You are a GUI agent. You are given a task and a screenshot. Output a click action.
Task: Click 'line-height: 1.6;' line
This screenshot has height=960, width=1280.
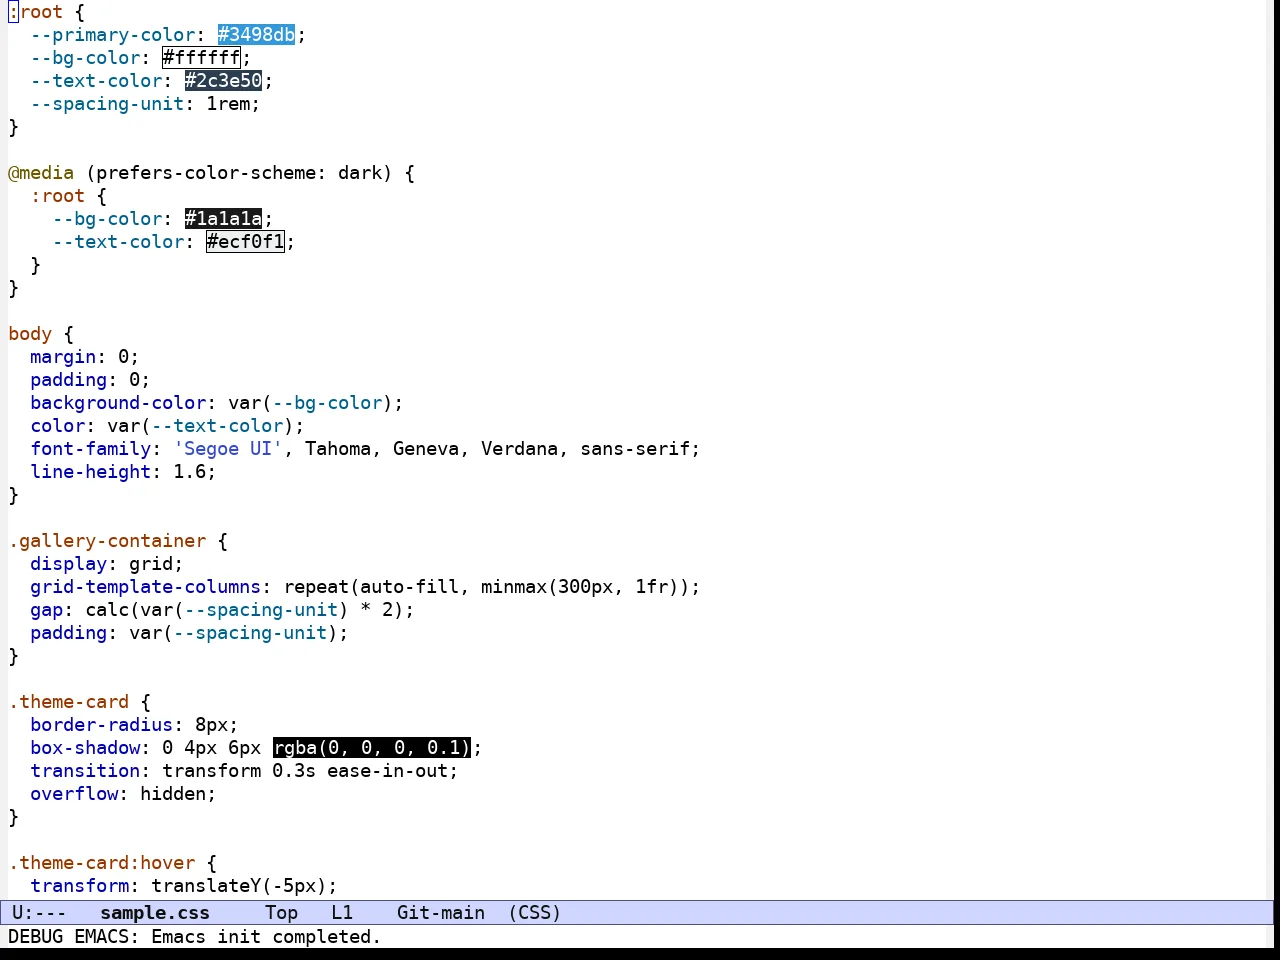pos(123,472)
